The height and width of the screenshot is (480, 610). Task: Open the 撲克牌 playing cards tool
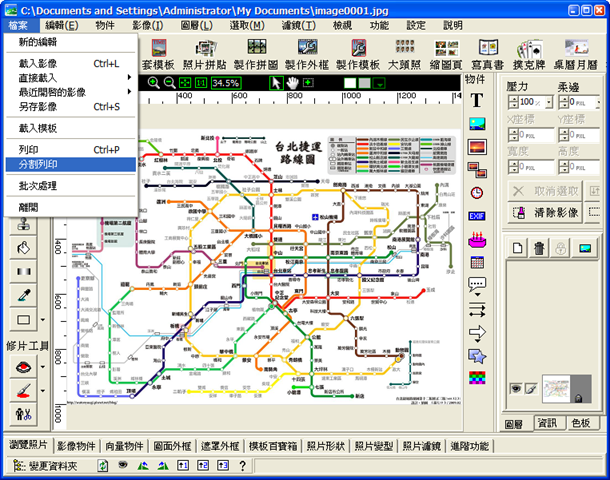[x=529, y=54]
